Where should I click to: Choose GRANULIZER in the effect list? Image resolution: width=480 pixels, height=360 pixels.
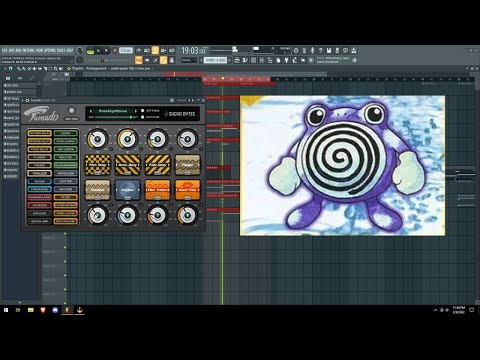coord(65,173)
